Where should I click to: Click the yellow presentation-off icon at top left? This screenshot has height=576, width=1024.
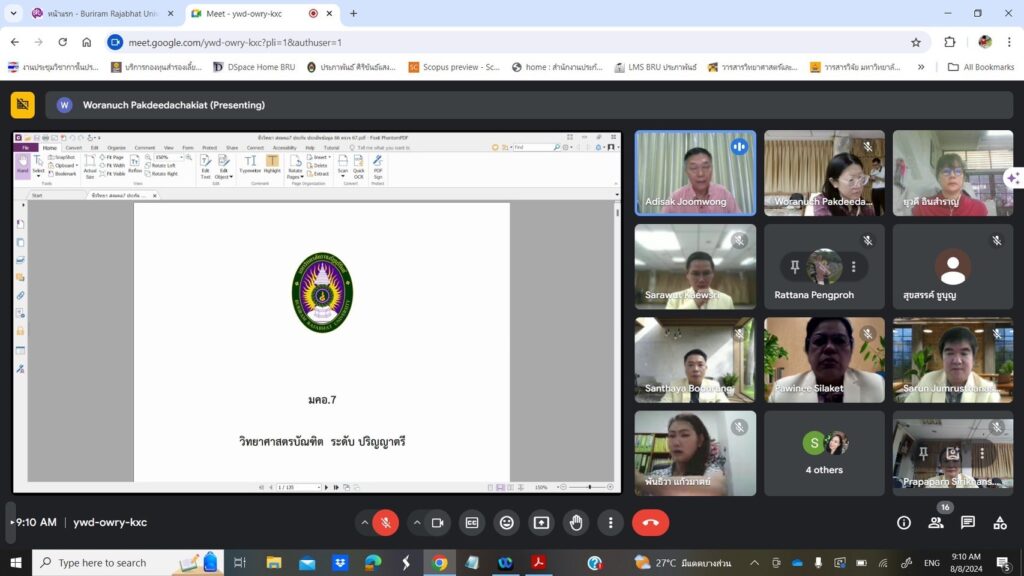[23, 104]
